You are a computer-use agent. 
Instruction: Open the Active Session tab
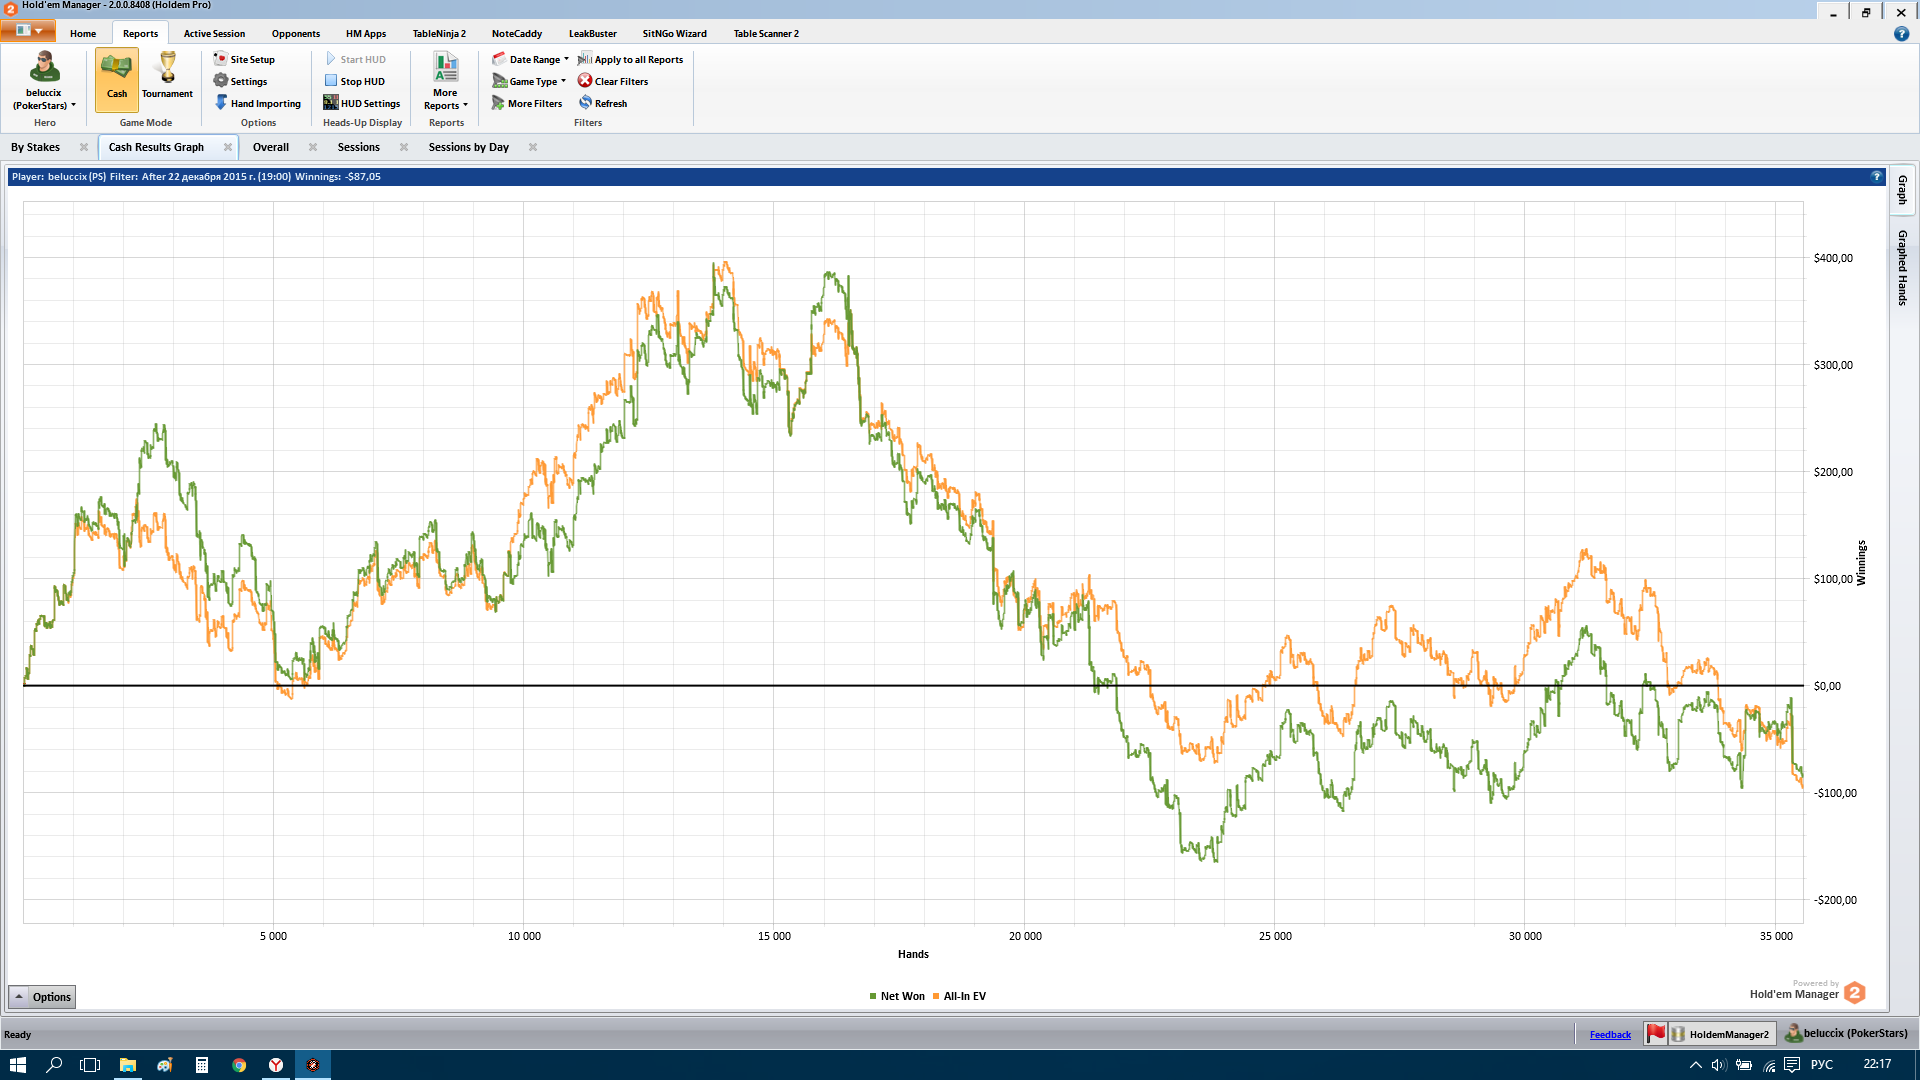[214, 33]
